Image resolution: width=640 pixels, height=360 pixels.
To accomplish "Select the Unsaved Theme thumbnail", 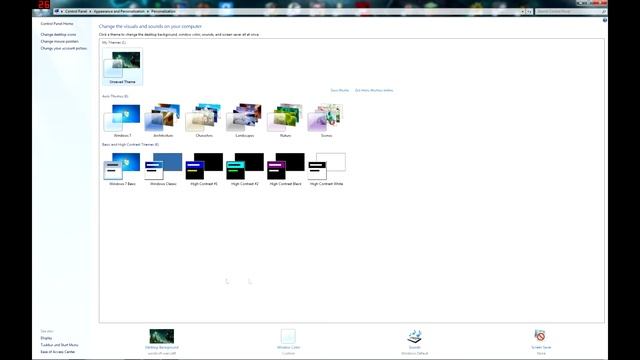I will (122, 67).
